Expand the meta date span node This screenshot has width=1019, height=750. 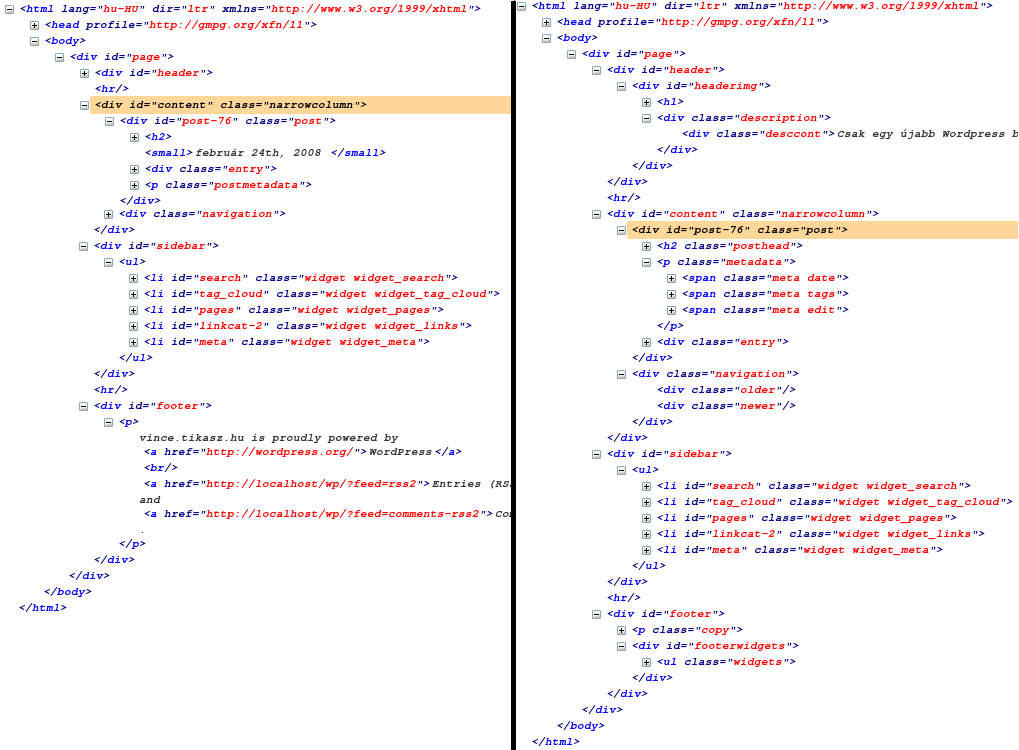tap(672, 278)
